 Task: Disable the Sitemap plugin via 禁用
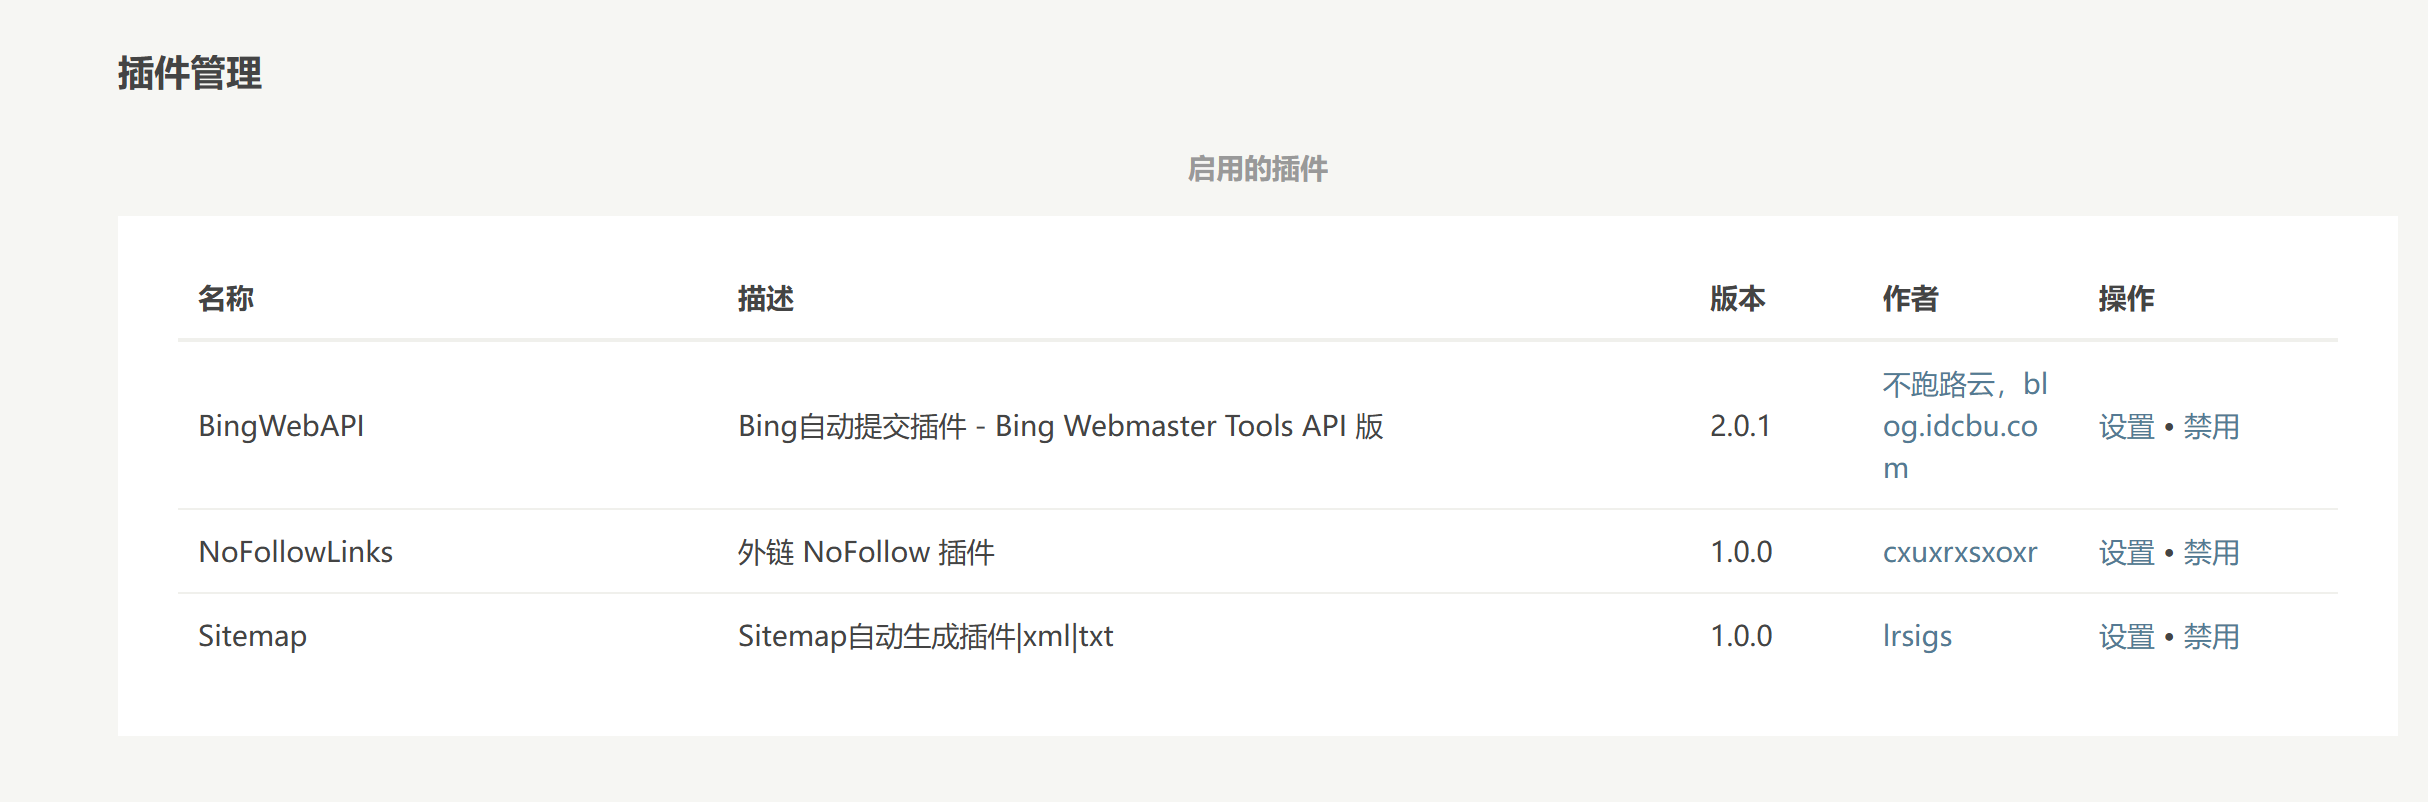coord(2211,636)
